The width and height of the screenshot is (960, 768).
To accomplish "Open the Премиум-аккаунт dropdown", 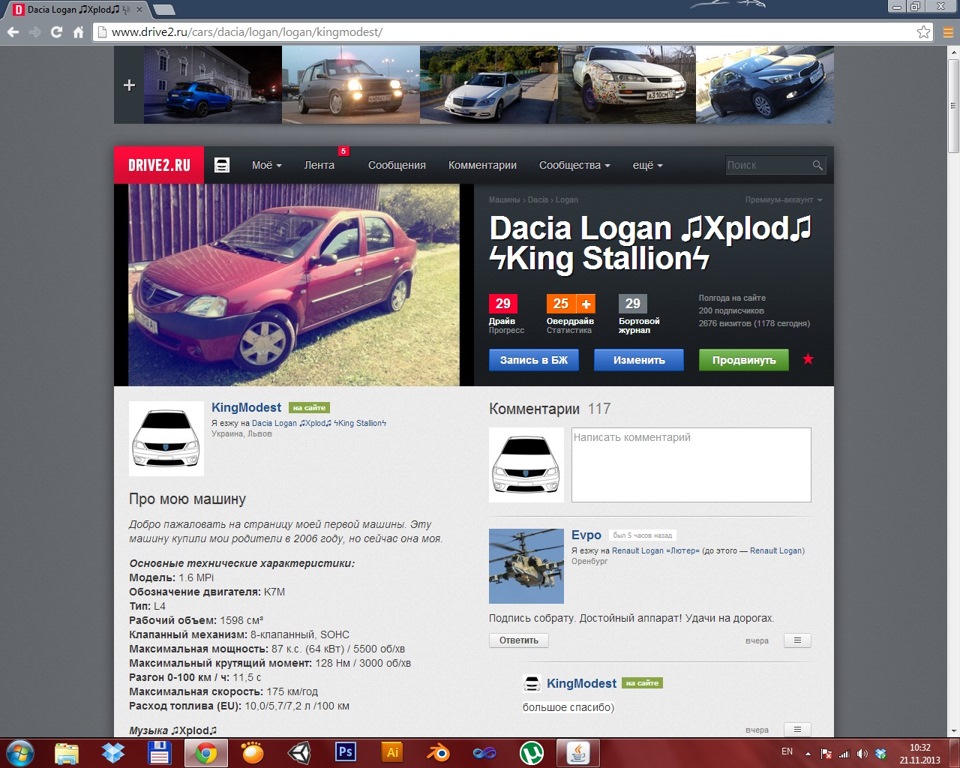I will point(783,200).
